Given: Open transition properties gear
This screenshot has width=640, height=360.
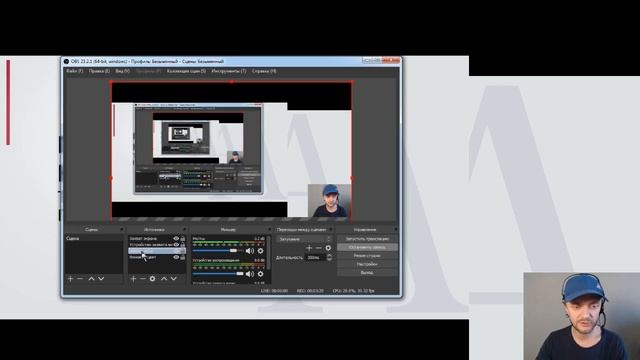Looking at the screenshot, I should 328,248.
